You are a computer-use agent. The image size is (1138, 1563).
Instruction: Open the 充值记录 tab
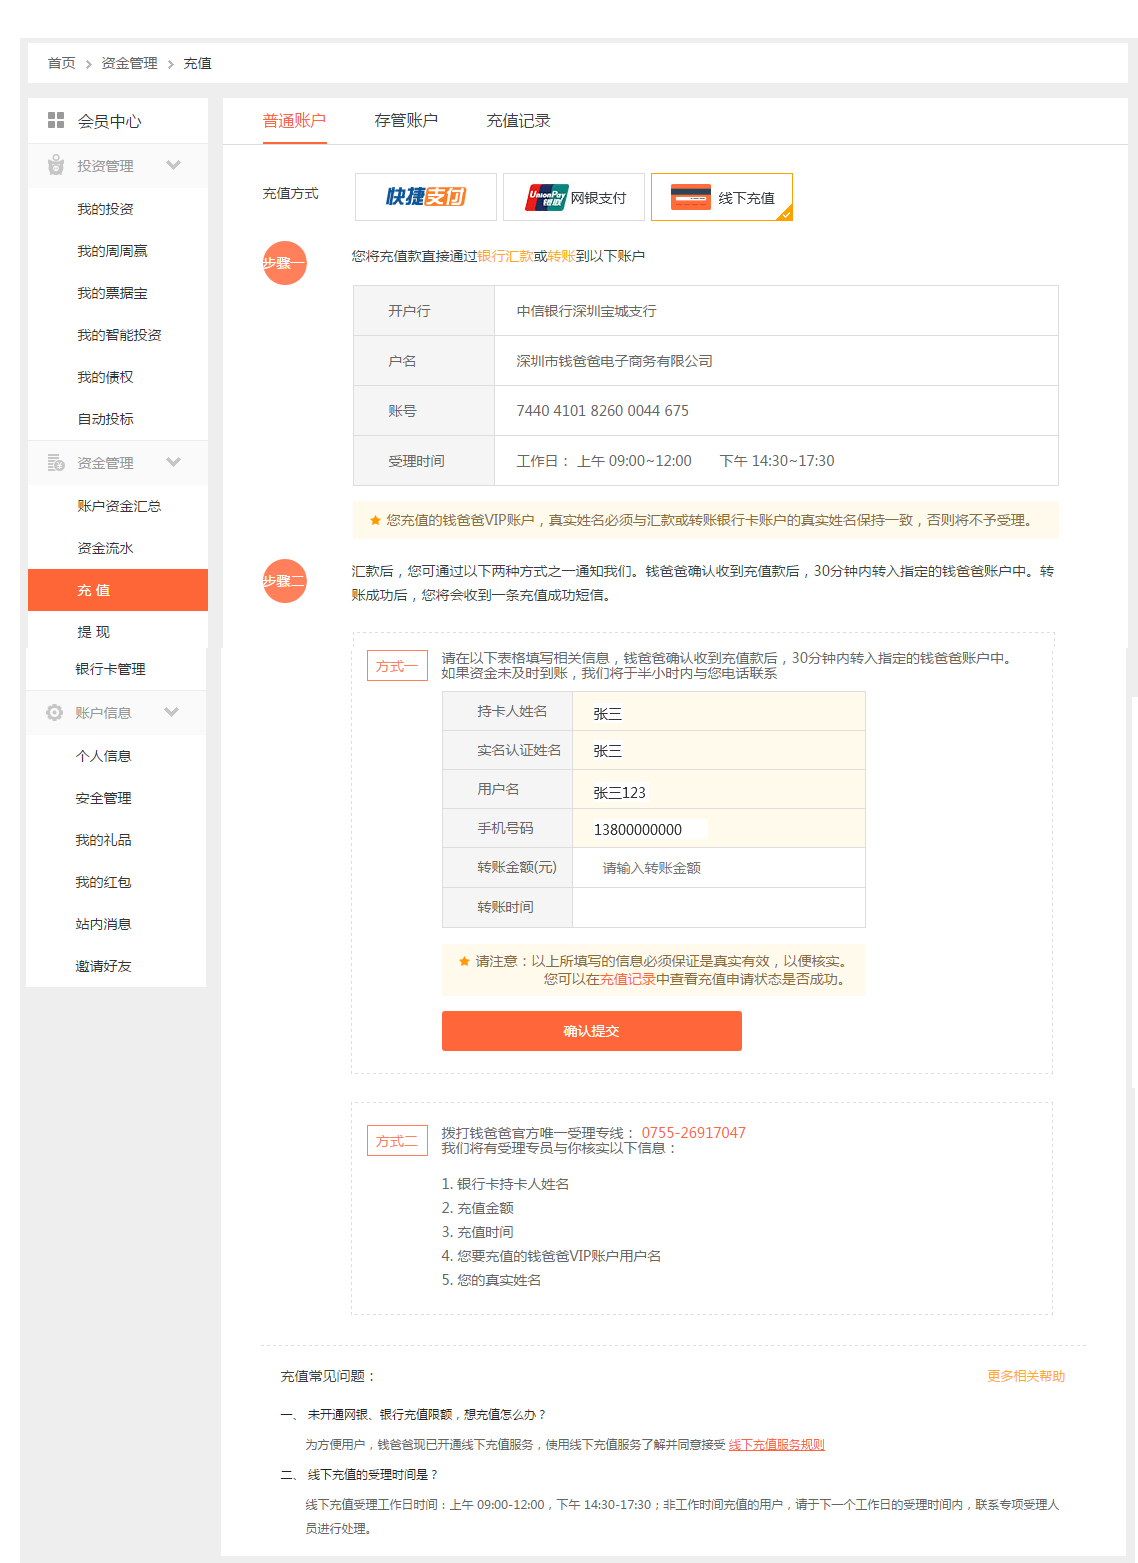[520, 120]
